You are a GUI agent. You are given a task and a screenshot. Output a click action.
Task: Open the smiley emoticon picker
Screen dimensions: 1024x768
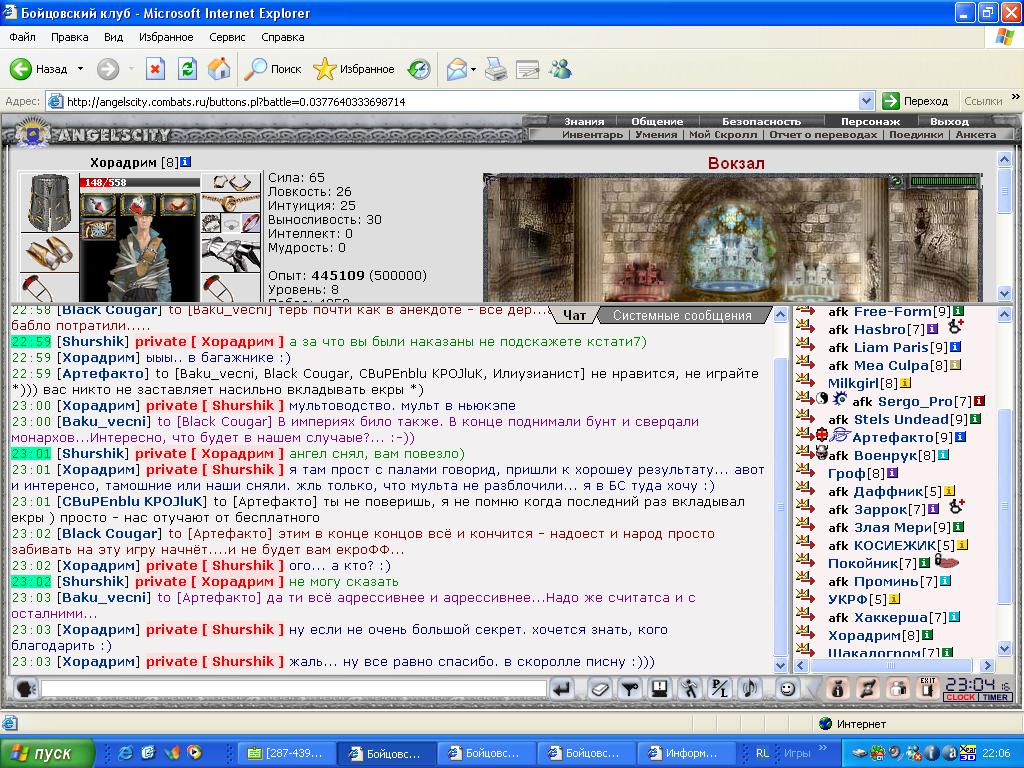(x=787, y=688)
